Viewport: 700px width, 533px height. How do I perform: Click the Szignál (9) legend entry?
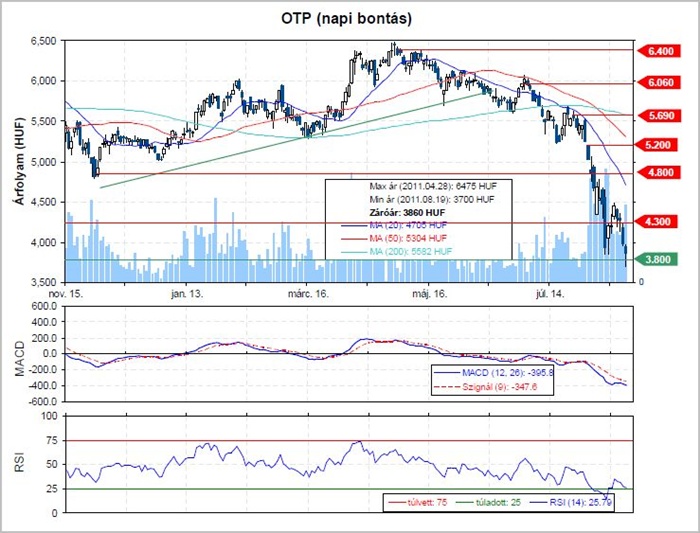coord(486,387)
